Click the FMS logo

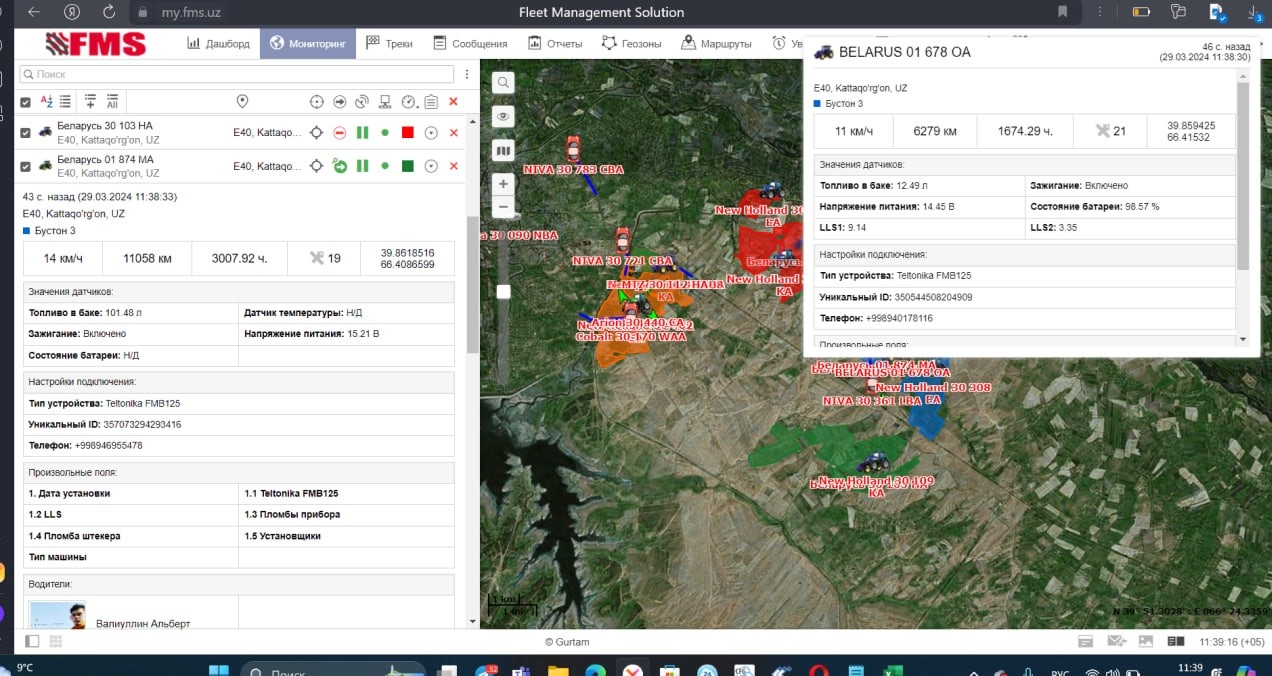point(96,44)
